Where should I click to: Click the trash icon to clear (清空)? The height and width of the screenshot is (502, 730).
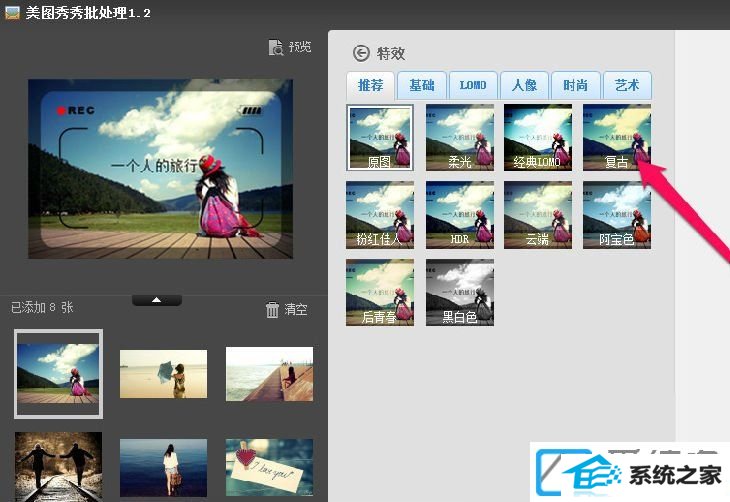(x=272, y=310)
